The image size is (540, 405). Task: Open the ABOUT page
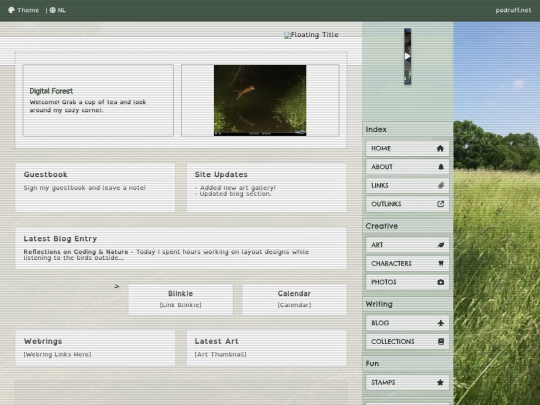[x=407, y=167]
